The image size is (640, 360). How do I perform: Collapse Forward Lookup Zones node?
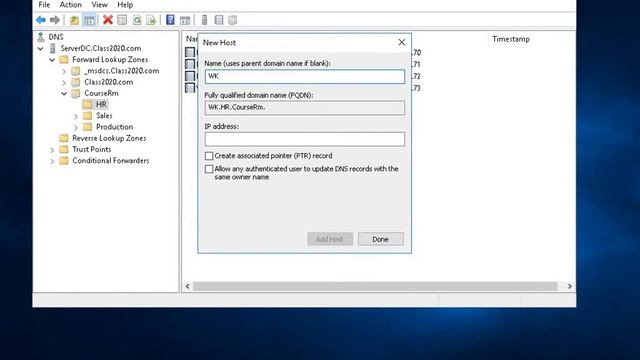coord(52,60)
